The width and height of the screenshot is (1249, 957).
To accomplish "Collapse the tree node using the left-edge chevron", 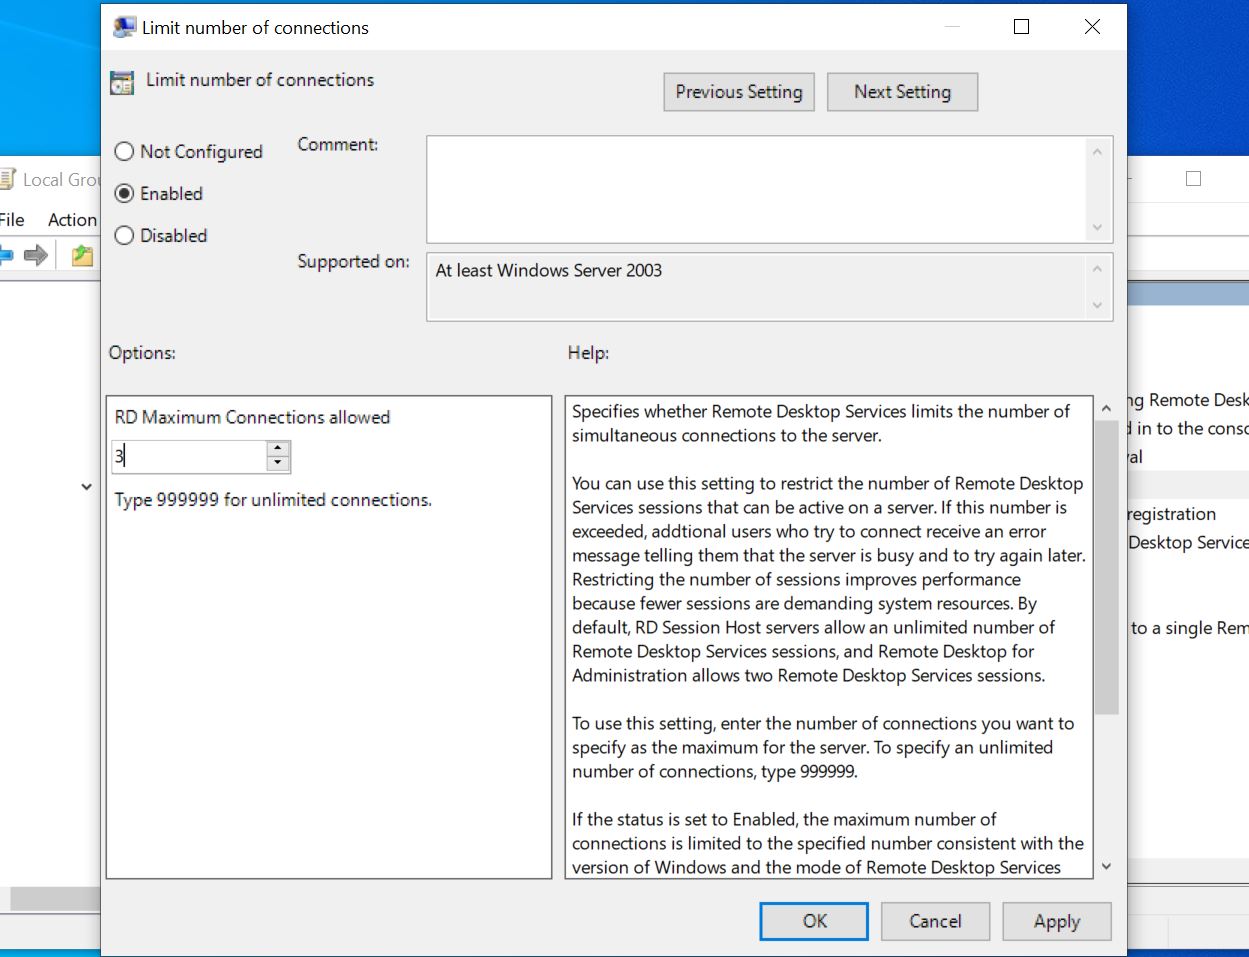I will coord(86,486).
